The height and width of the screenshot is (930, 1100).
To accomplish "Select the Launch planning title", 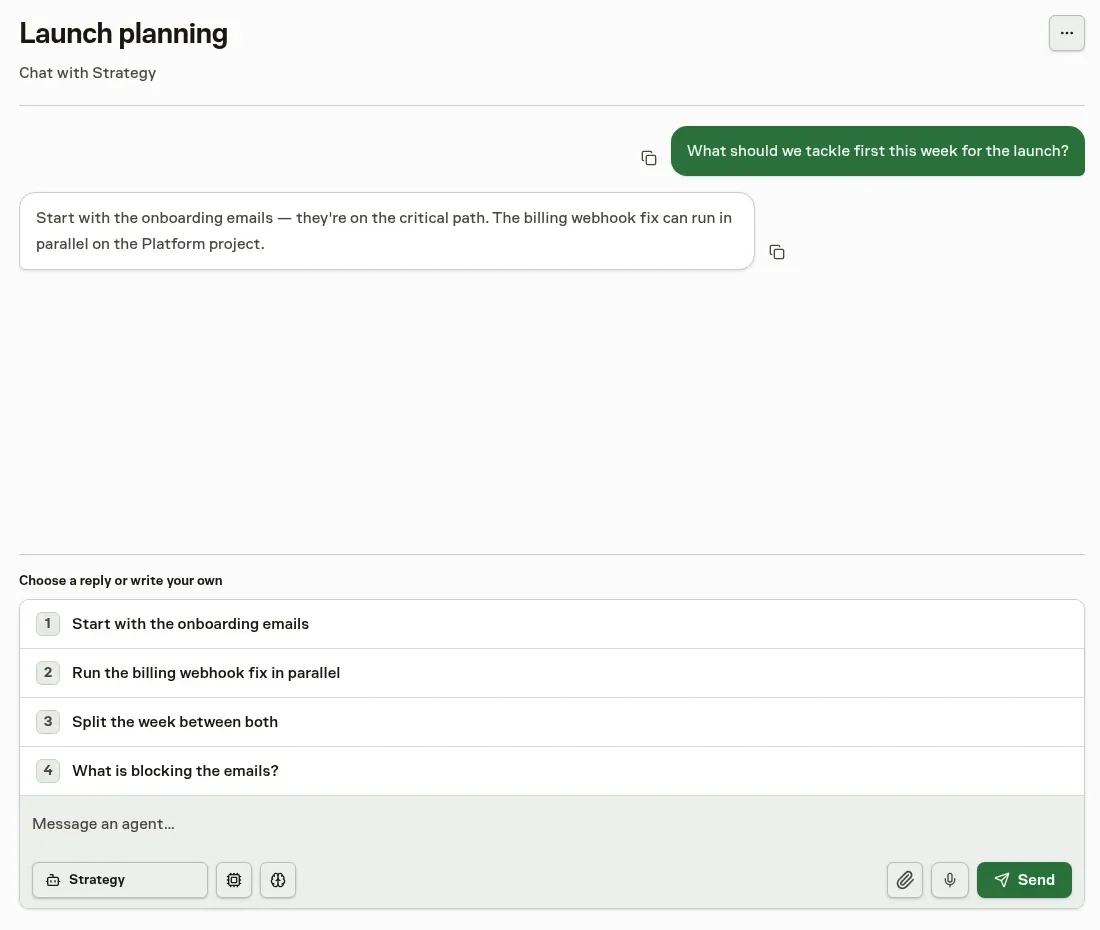I will [x=123, y=33].
